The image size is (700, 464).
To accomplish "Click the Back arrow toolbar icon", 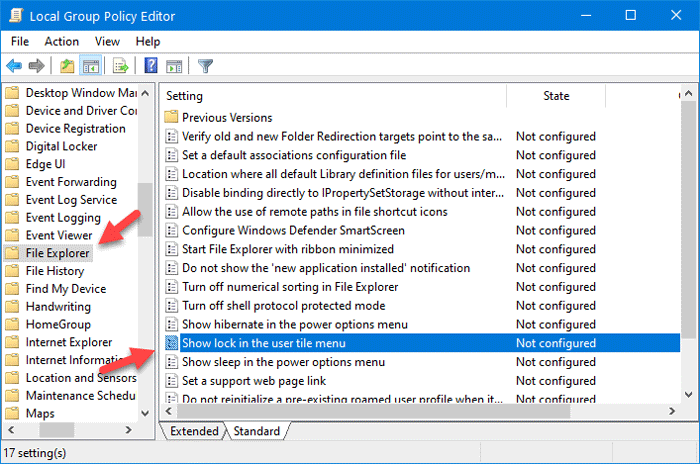I will [x=15, y=67].
